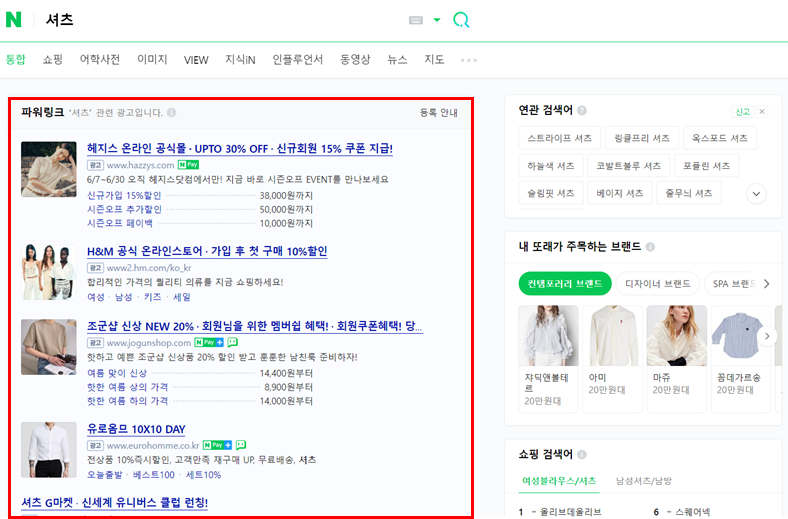Viewport: 788px width, 519px height.
Task: Select related keyword 옥스포드 셔츠
Action: 720,138
